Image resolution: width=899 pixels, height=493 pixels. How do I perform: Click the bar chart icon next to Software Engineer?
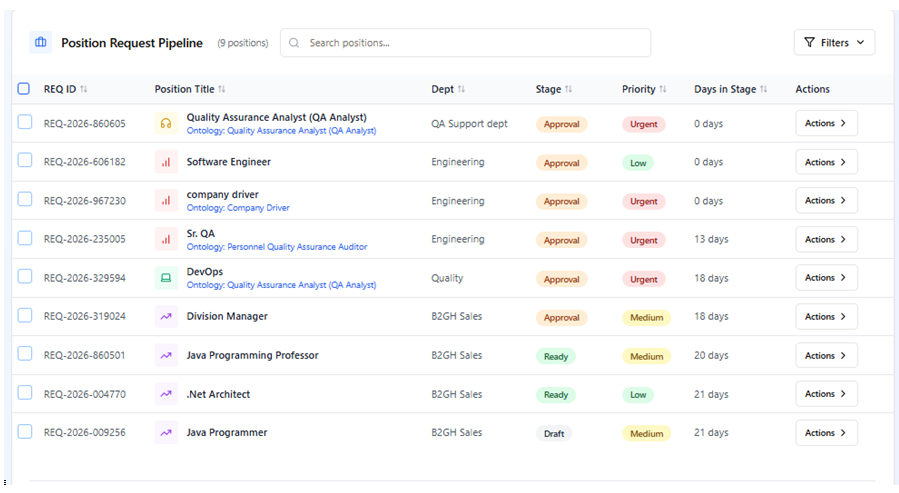click(166, 162)
